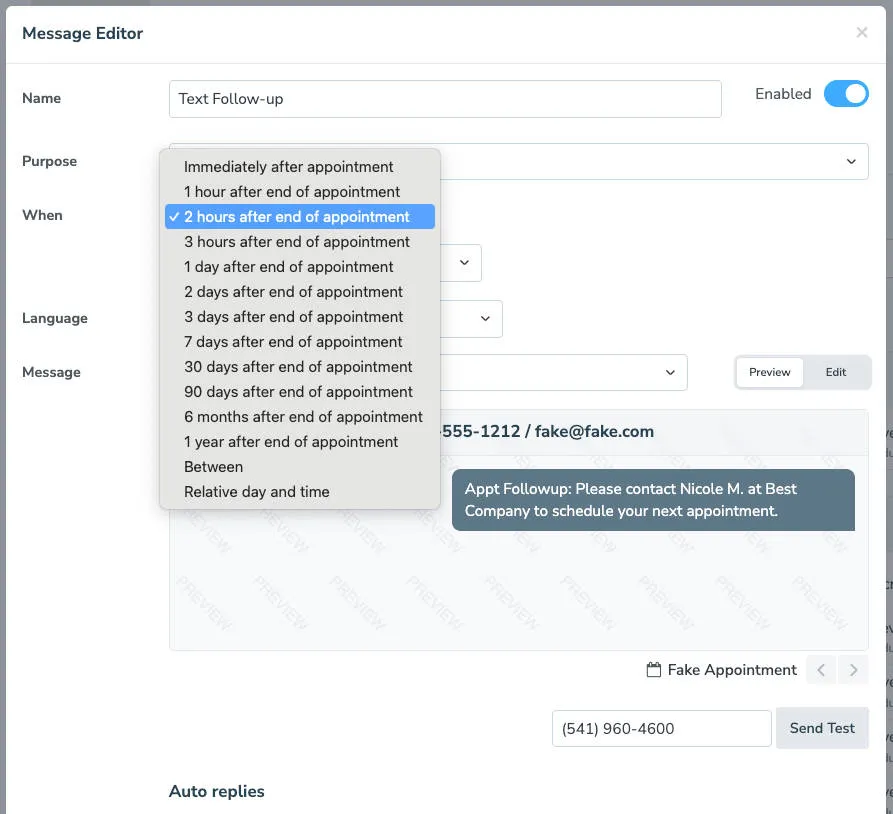Switch to the Preview tab
The width and height of the screenshot is (893, 814).
pyautogui.click(x=769, y=371)
